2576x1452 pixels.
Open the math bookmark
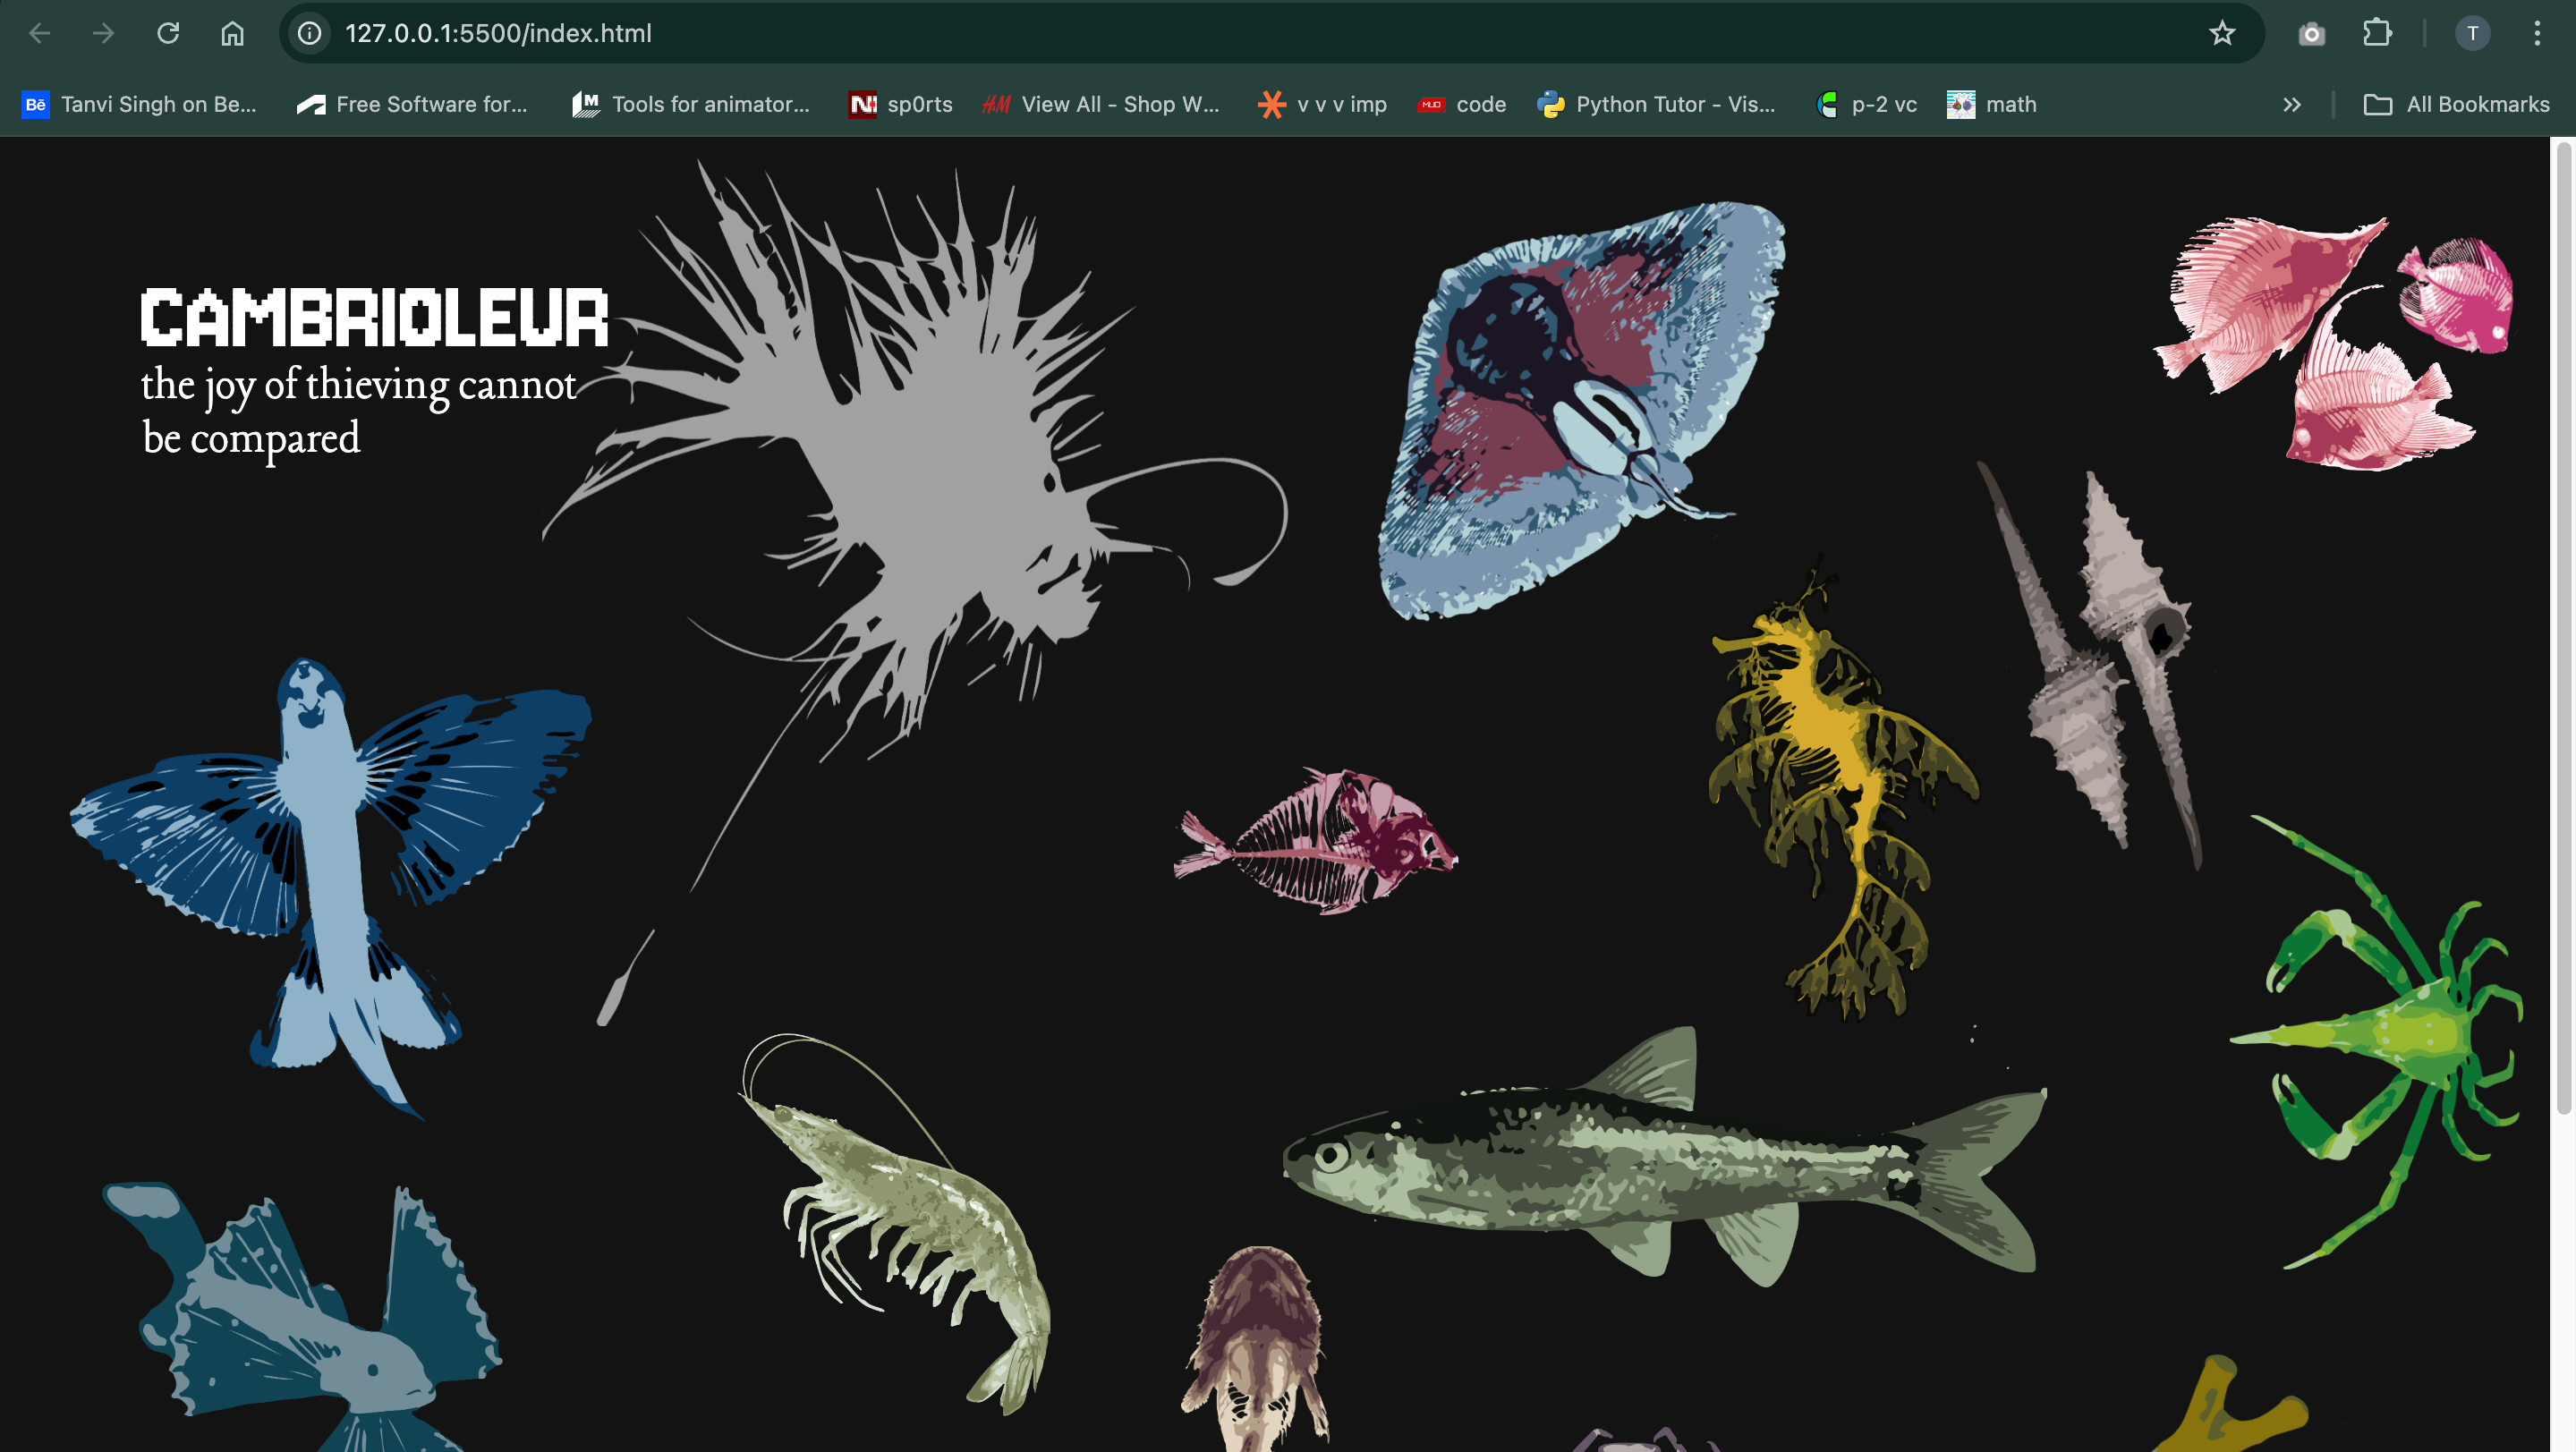1991,104
